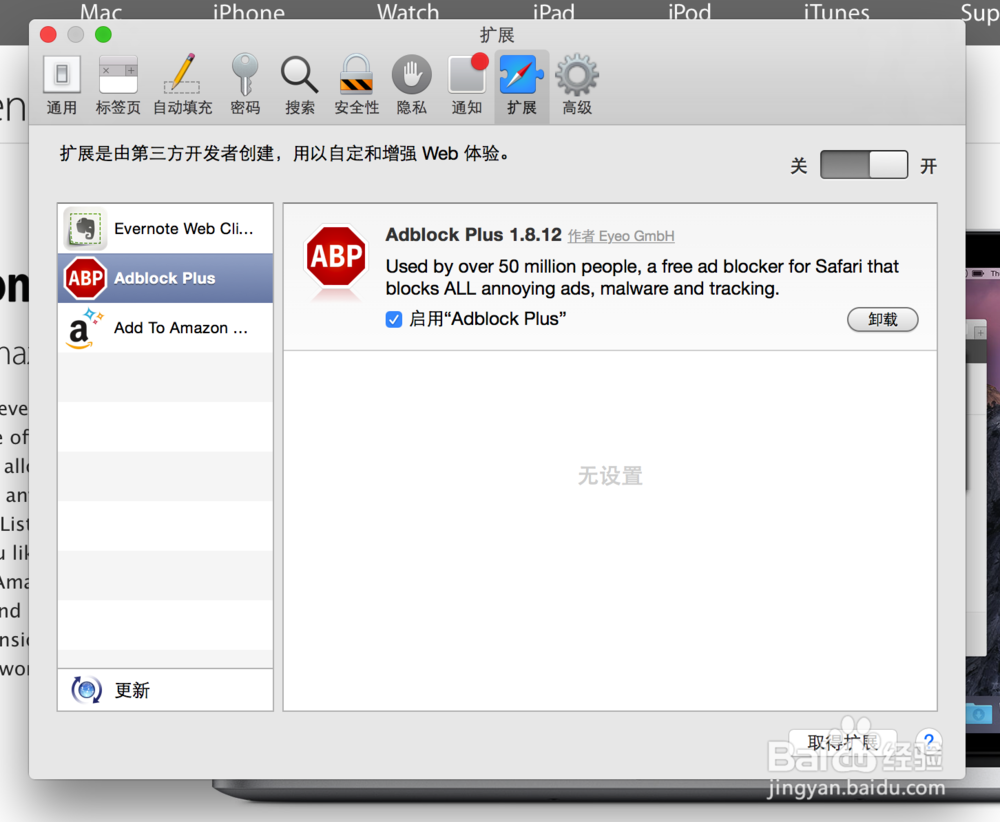The image size is (1000, 822).
Task: Click the 更新 (Updates) row
Action: pyautogui.click(x=165, y=690)
